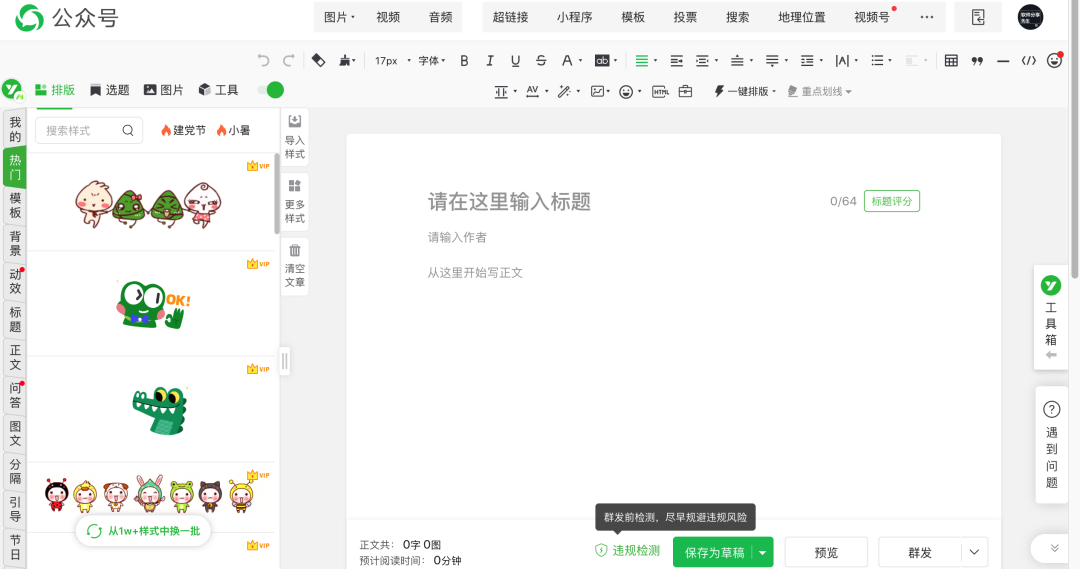Toggle bold formatting

tap(464, 61)
